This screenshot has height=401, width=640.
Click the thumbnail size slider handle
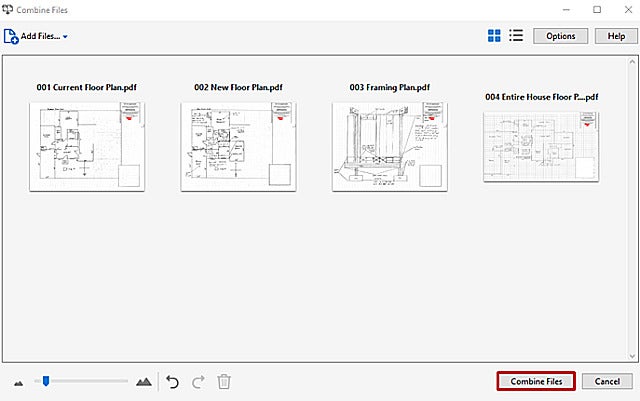(x=46, y=381)
